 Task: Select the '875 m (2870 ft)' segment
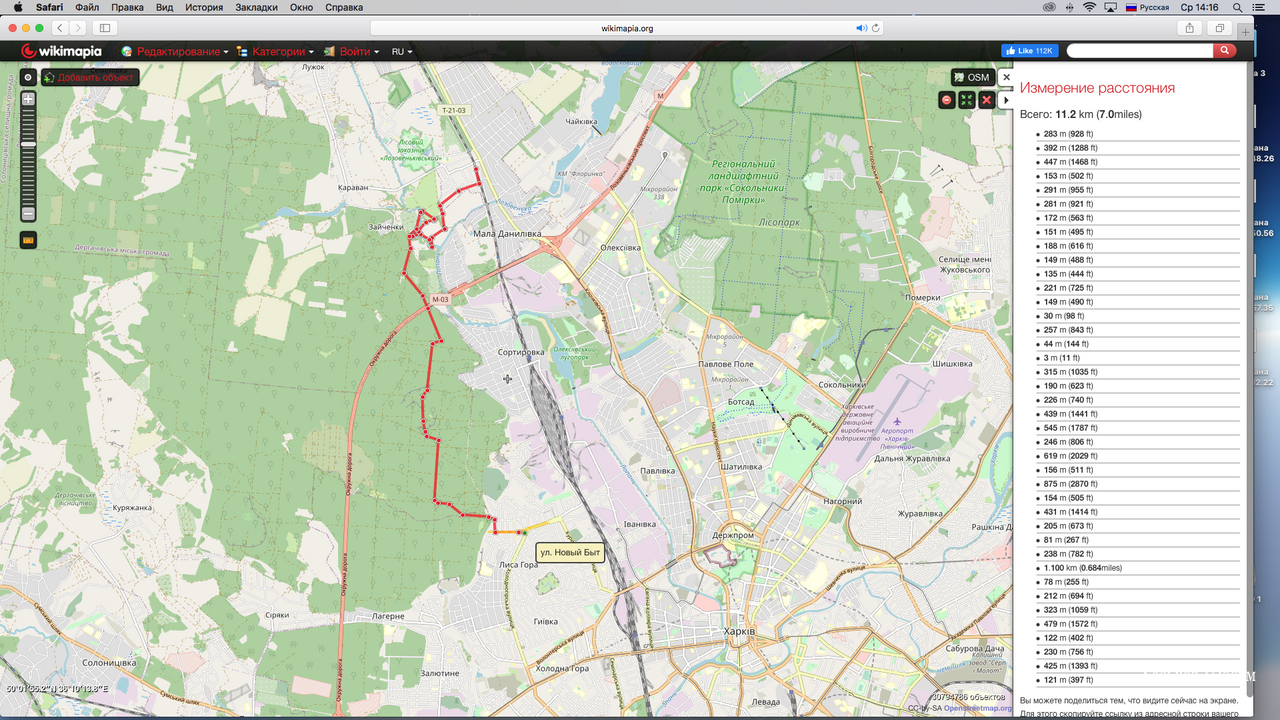[1072, 484]
